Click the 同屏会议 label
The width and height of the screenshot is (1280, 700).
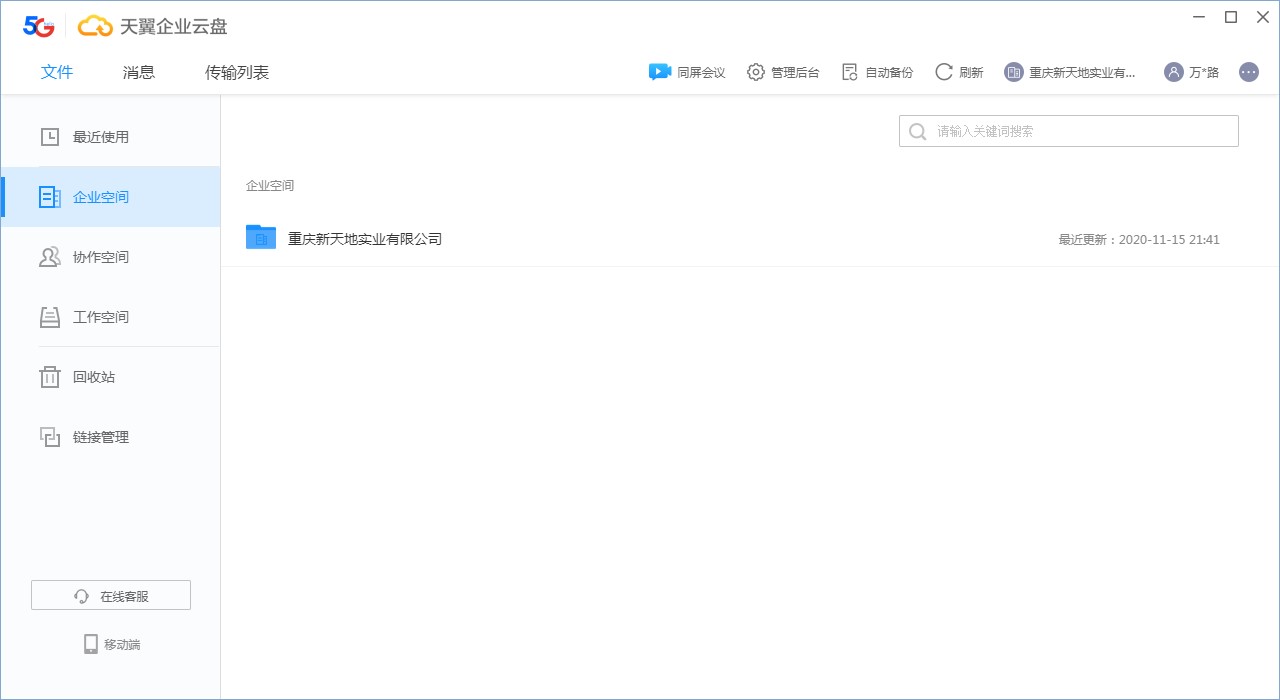(x=701, y=72)
